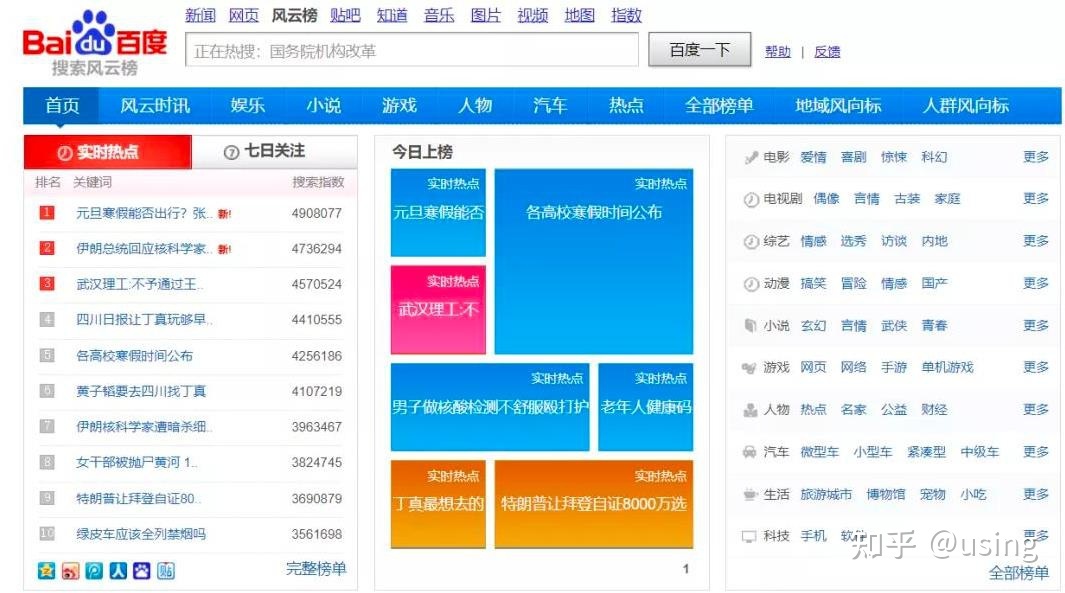Screen dimensions: 1065x593
Task: Click the 汽车 car icon
Action: click(x=749, y=452)
